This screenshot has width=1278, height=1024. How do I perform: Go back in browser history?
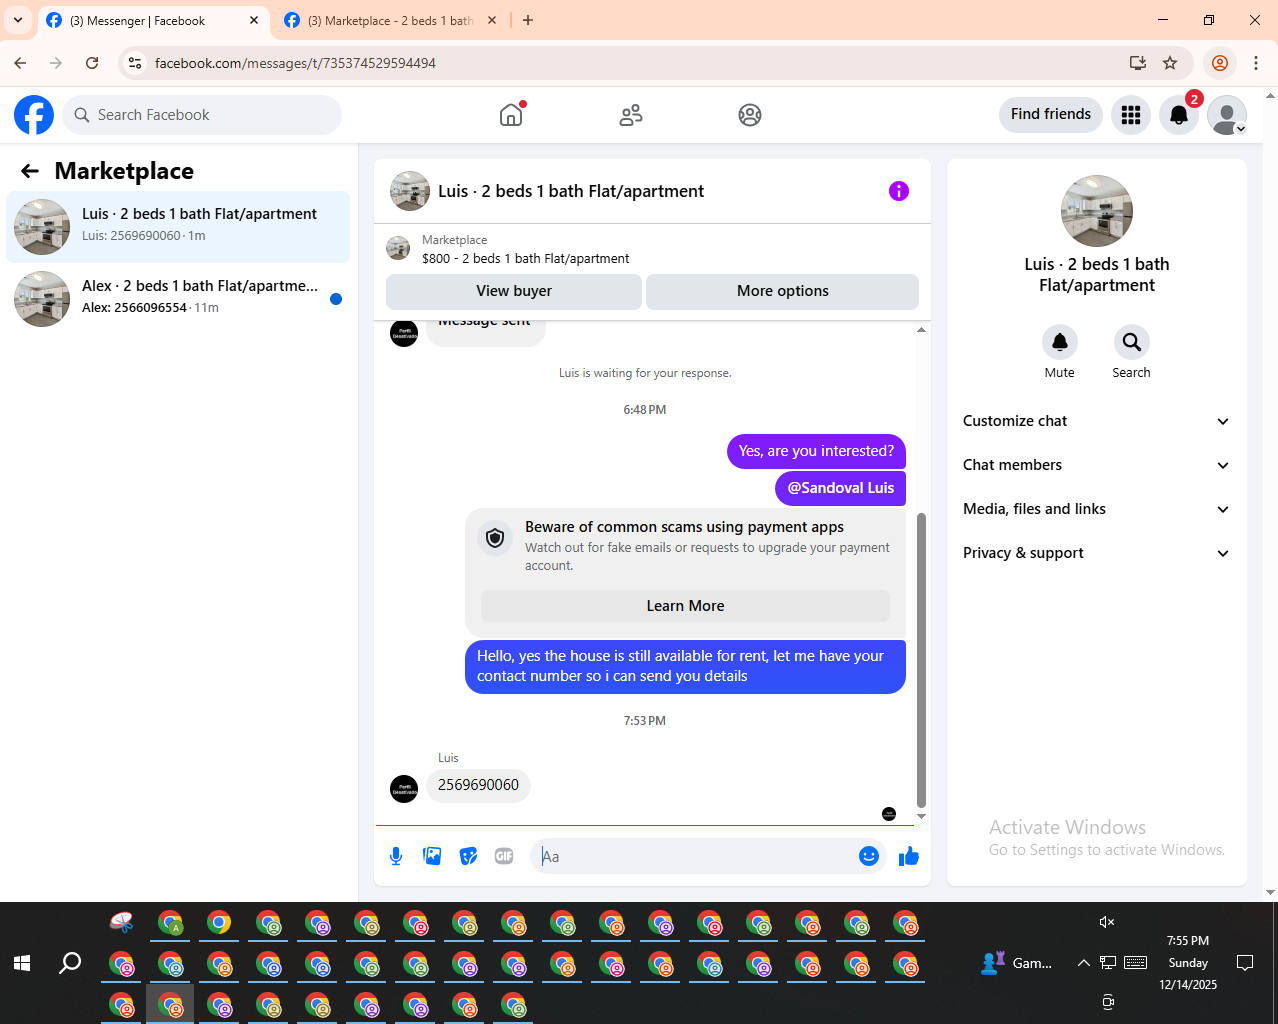tap(20, 63)
